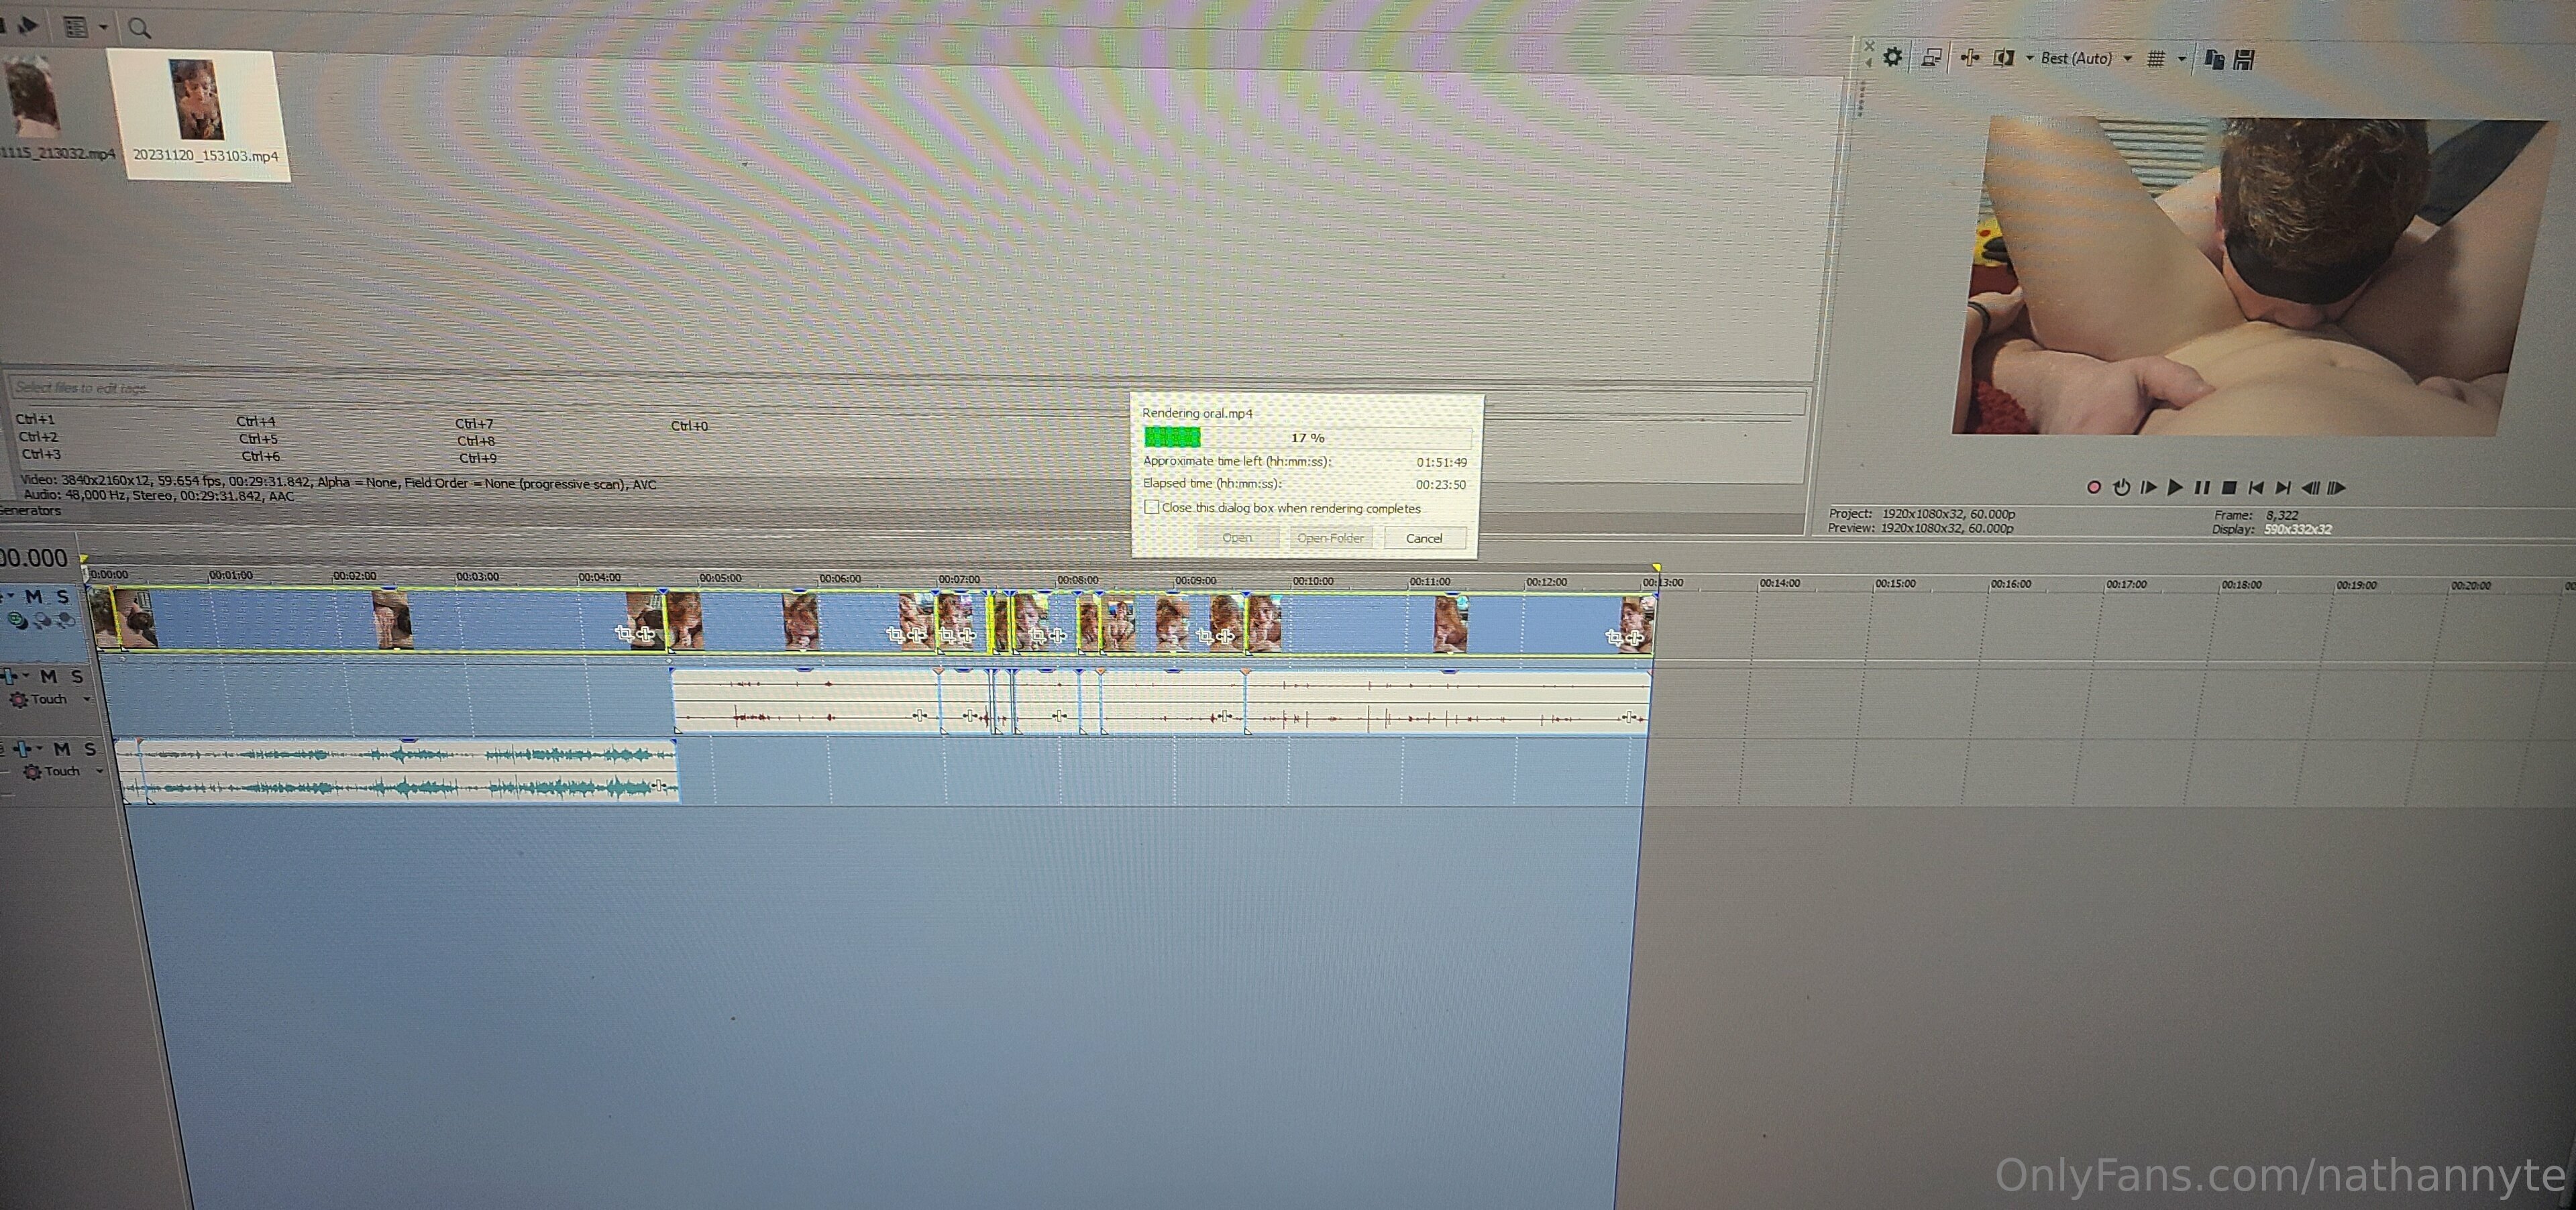The height and width of the screenshot is (1210, 2576).
Task: Open the video preview properties gear
Action: [x=1892, y=57]
